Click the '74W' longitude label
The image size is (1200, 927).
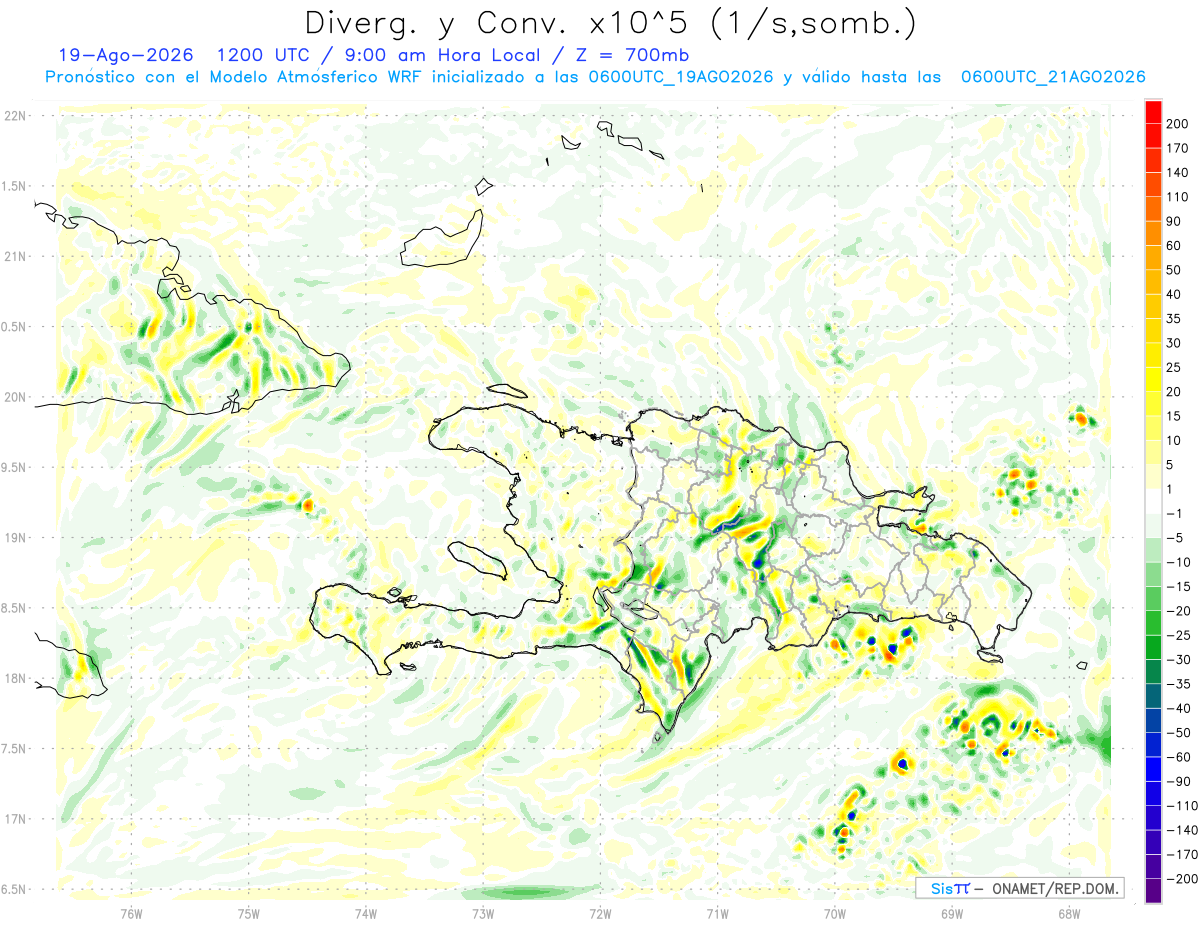pos(366,912)
